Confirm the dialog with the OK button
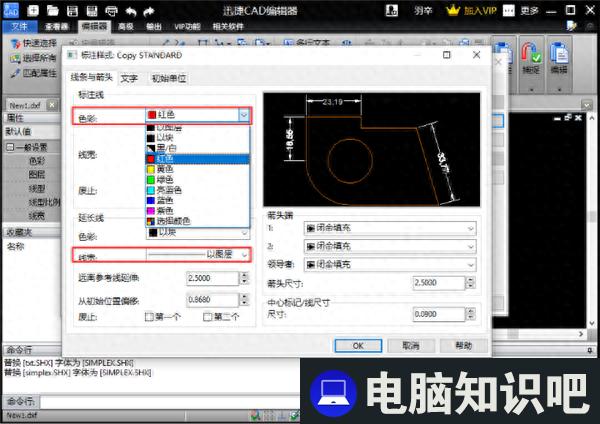 358,346
